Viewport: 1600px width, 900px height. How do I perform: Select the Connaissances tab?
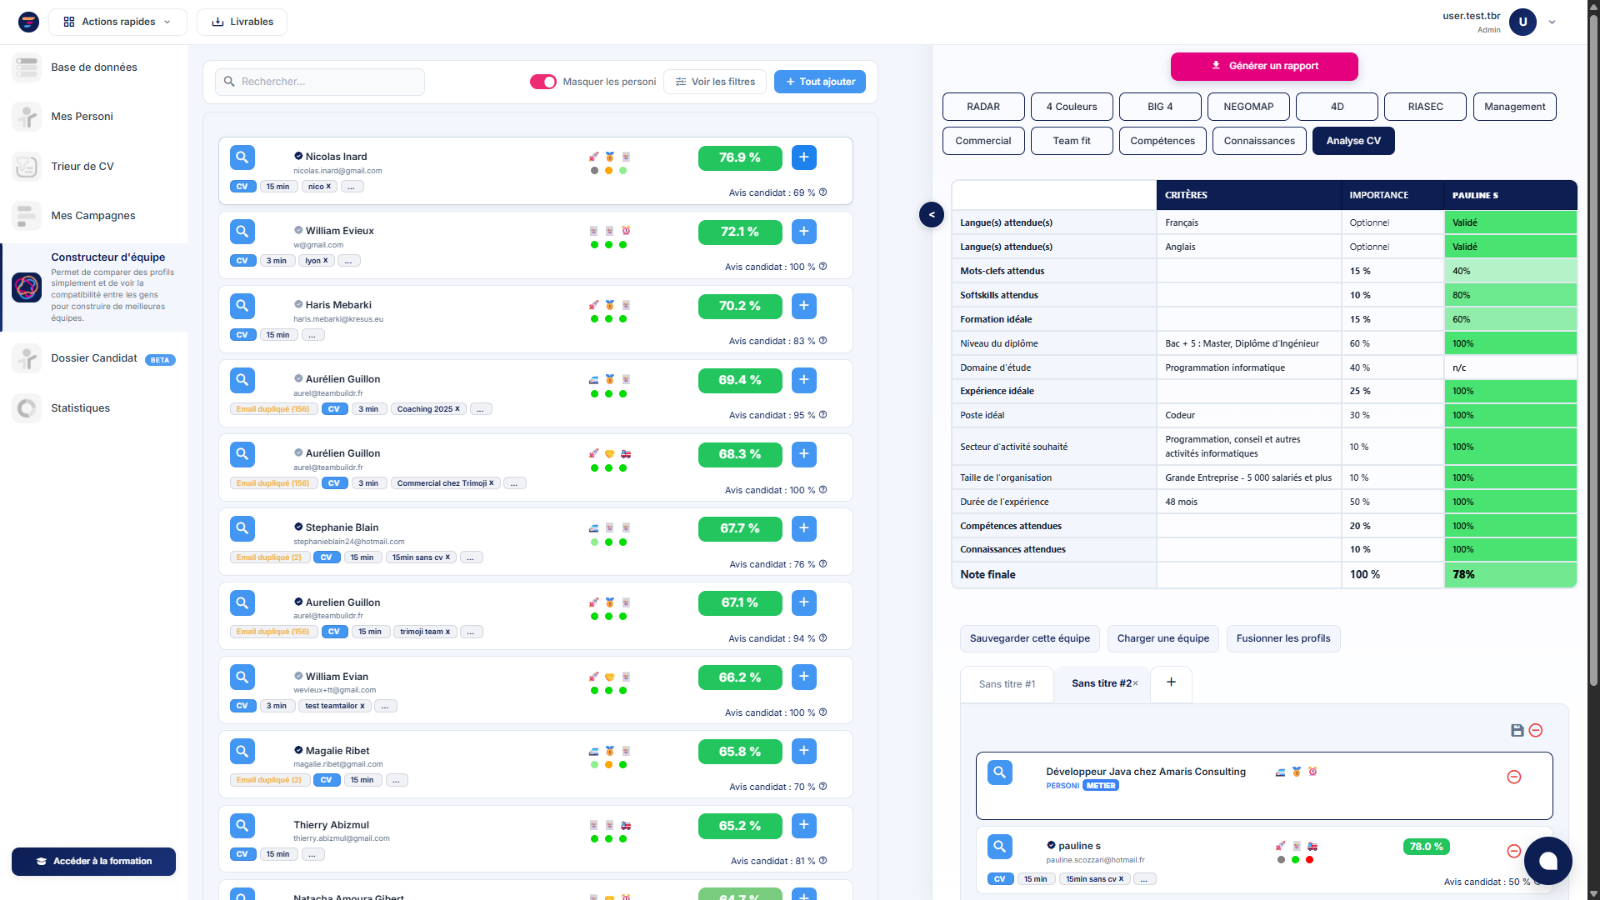pos(1260,141)
